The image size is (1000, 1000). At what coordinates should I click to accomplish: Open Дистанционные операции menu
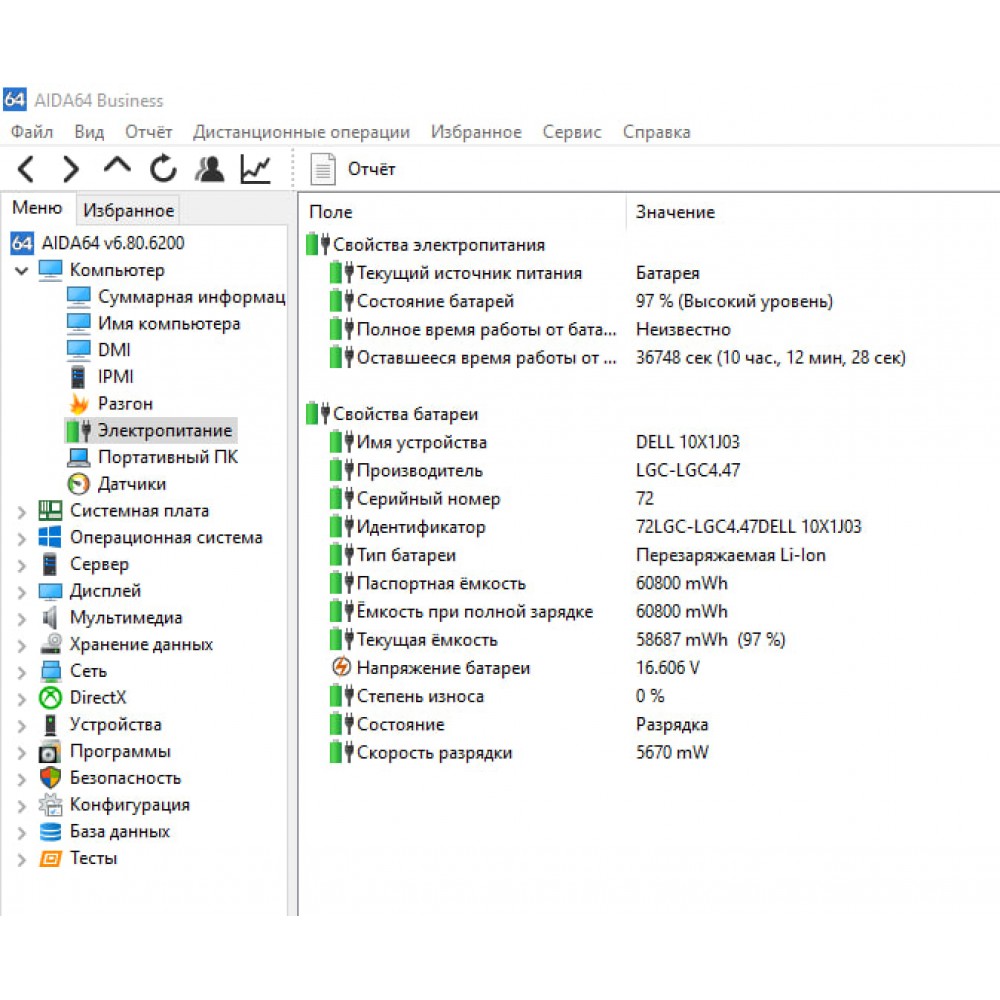(302, 132)
